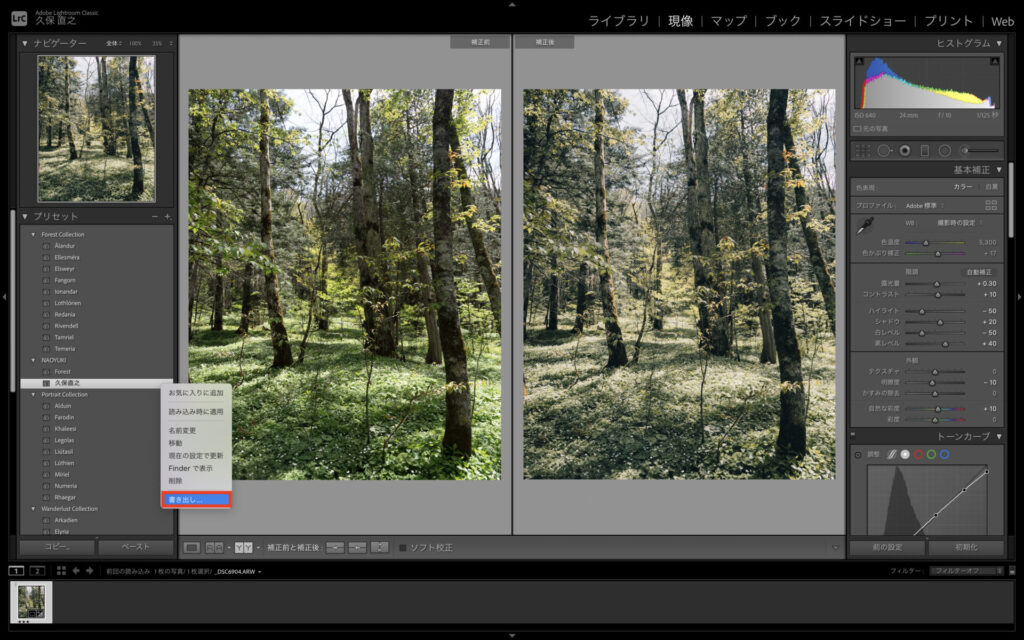Click the reference view R|A icon
This screenshot has height=640, width=1024.
[214, 547]
